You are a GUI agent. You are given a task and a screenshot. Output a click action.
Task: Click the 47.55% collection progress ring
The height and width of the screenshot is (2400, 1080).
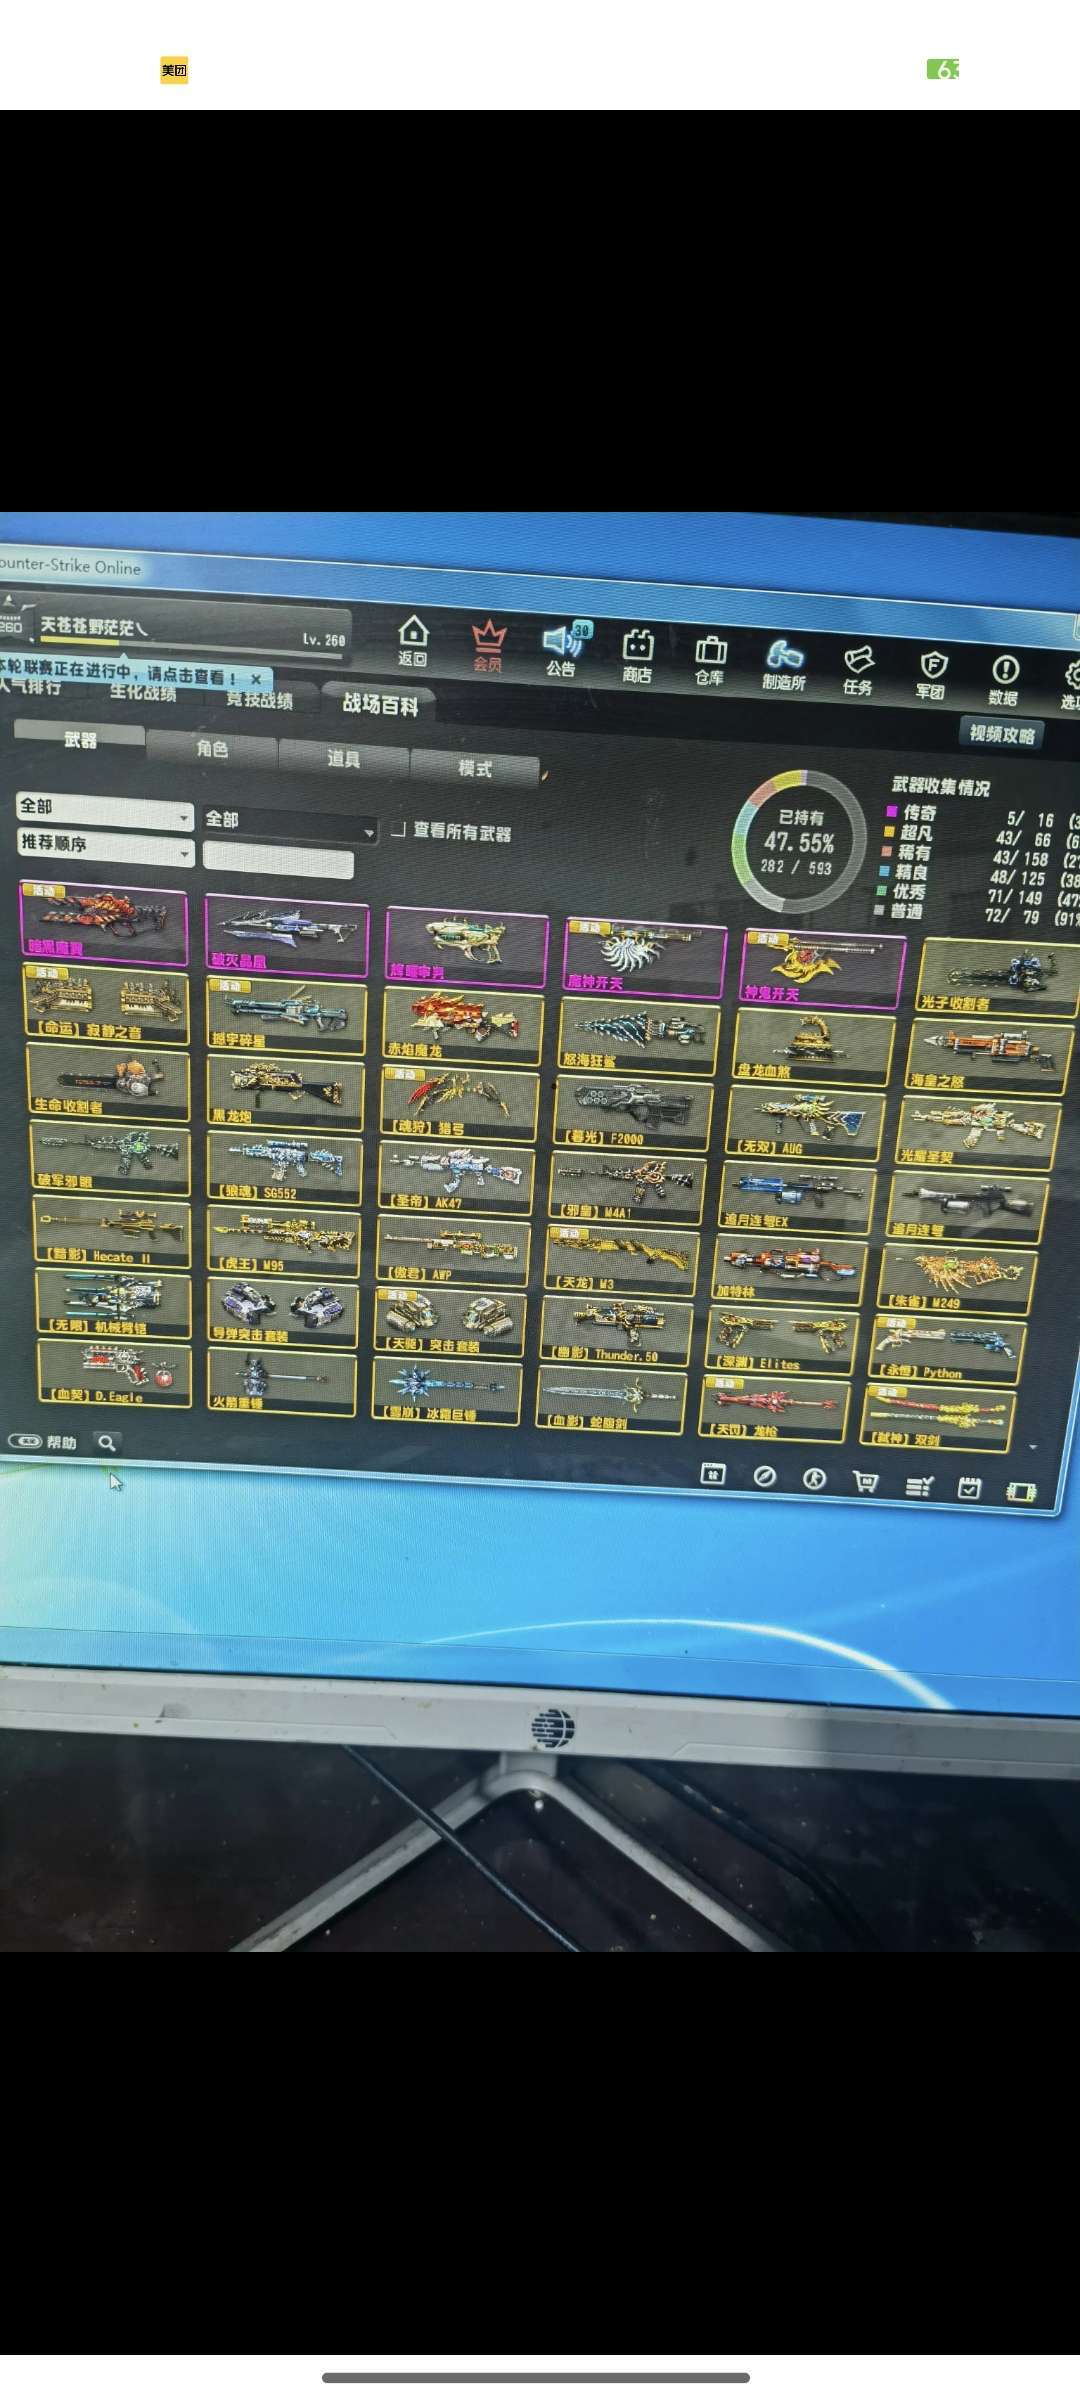tap(798, 841)
